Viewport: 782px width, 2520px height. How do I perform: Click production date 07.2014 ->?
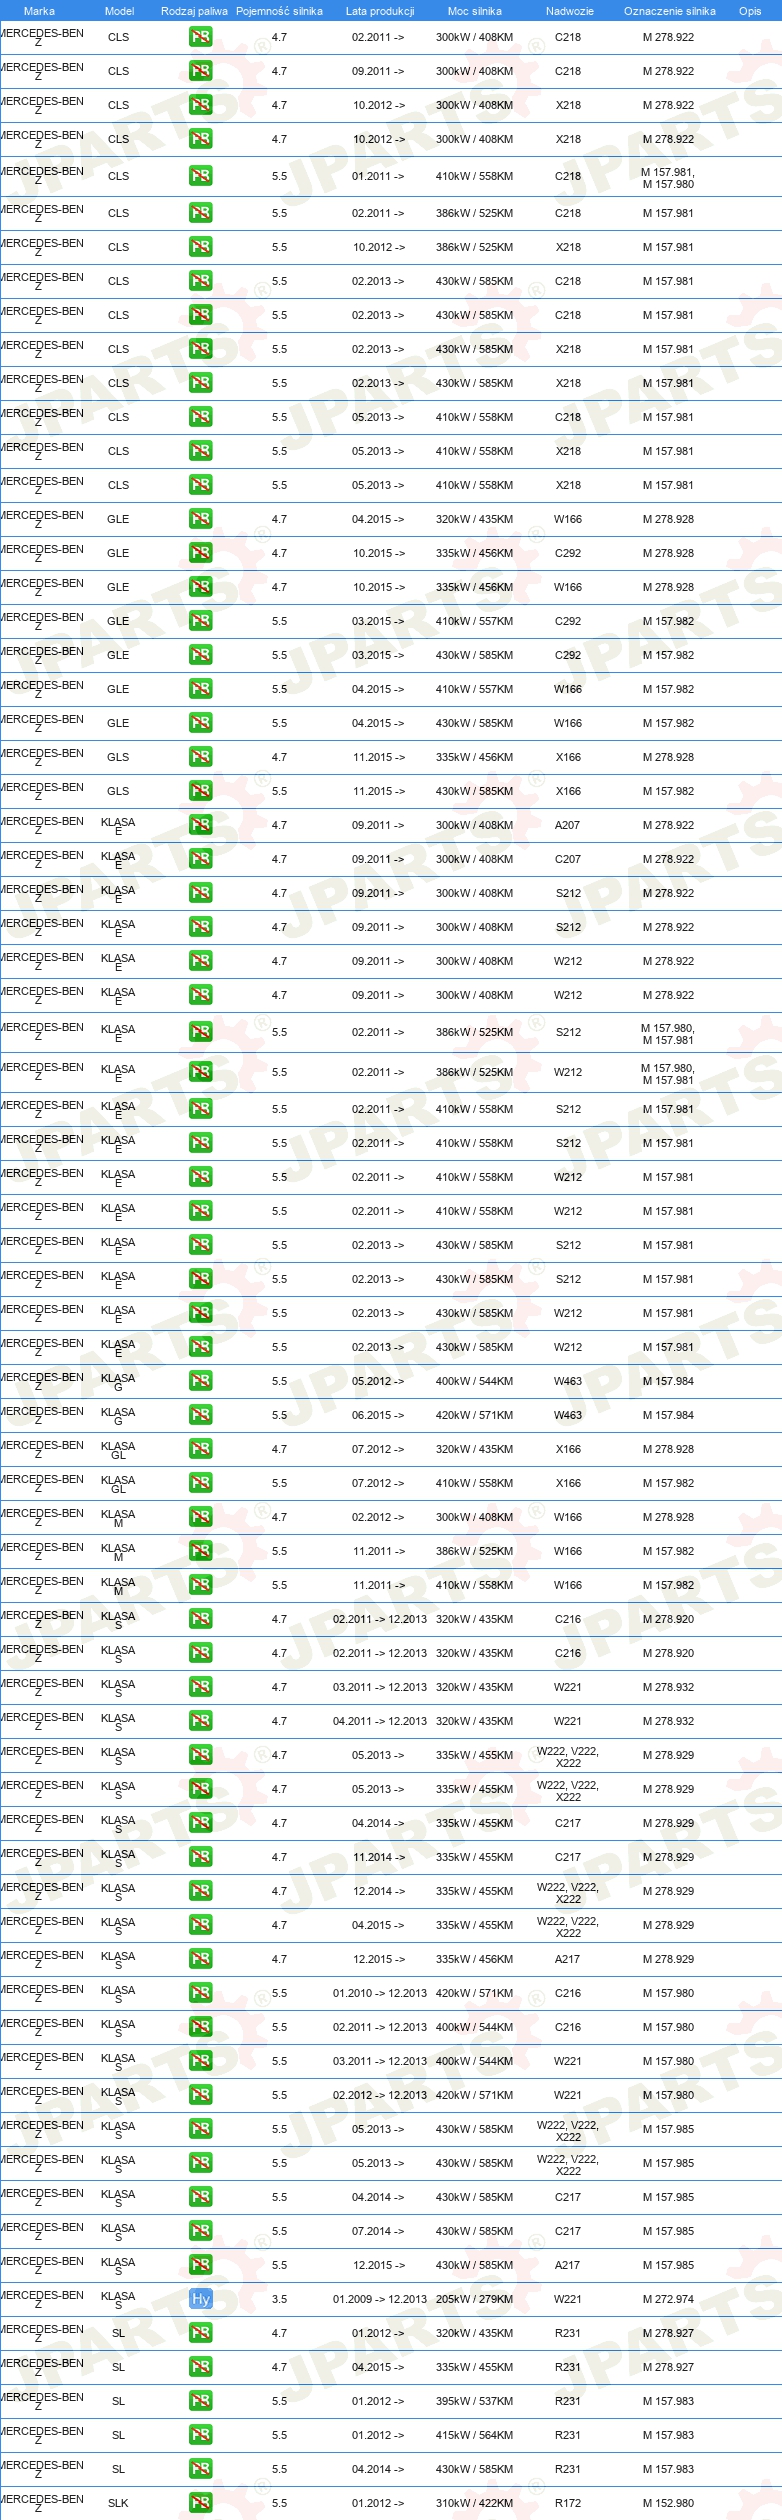[378, 2231]
